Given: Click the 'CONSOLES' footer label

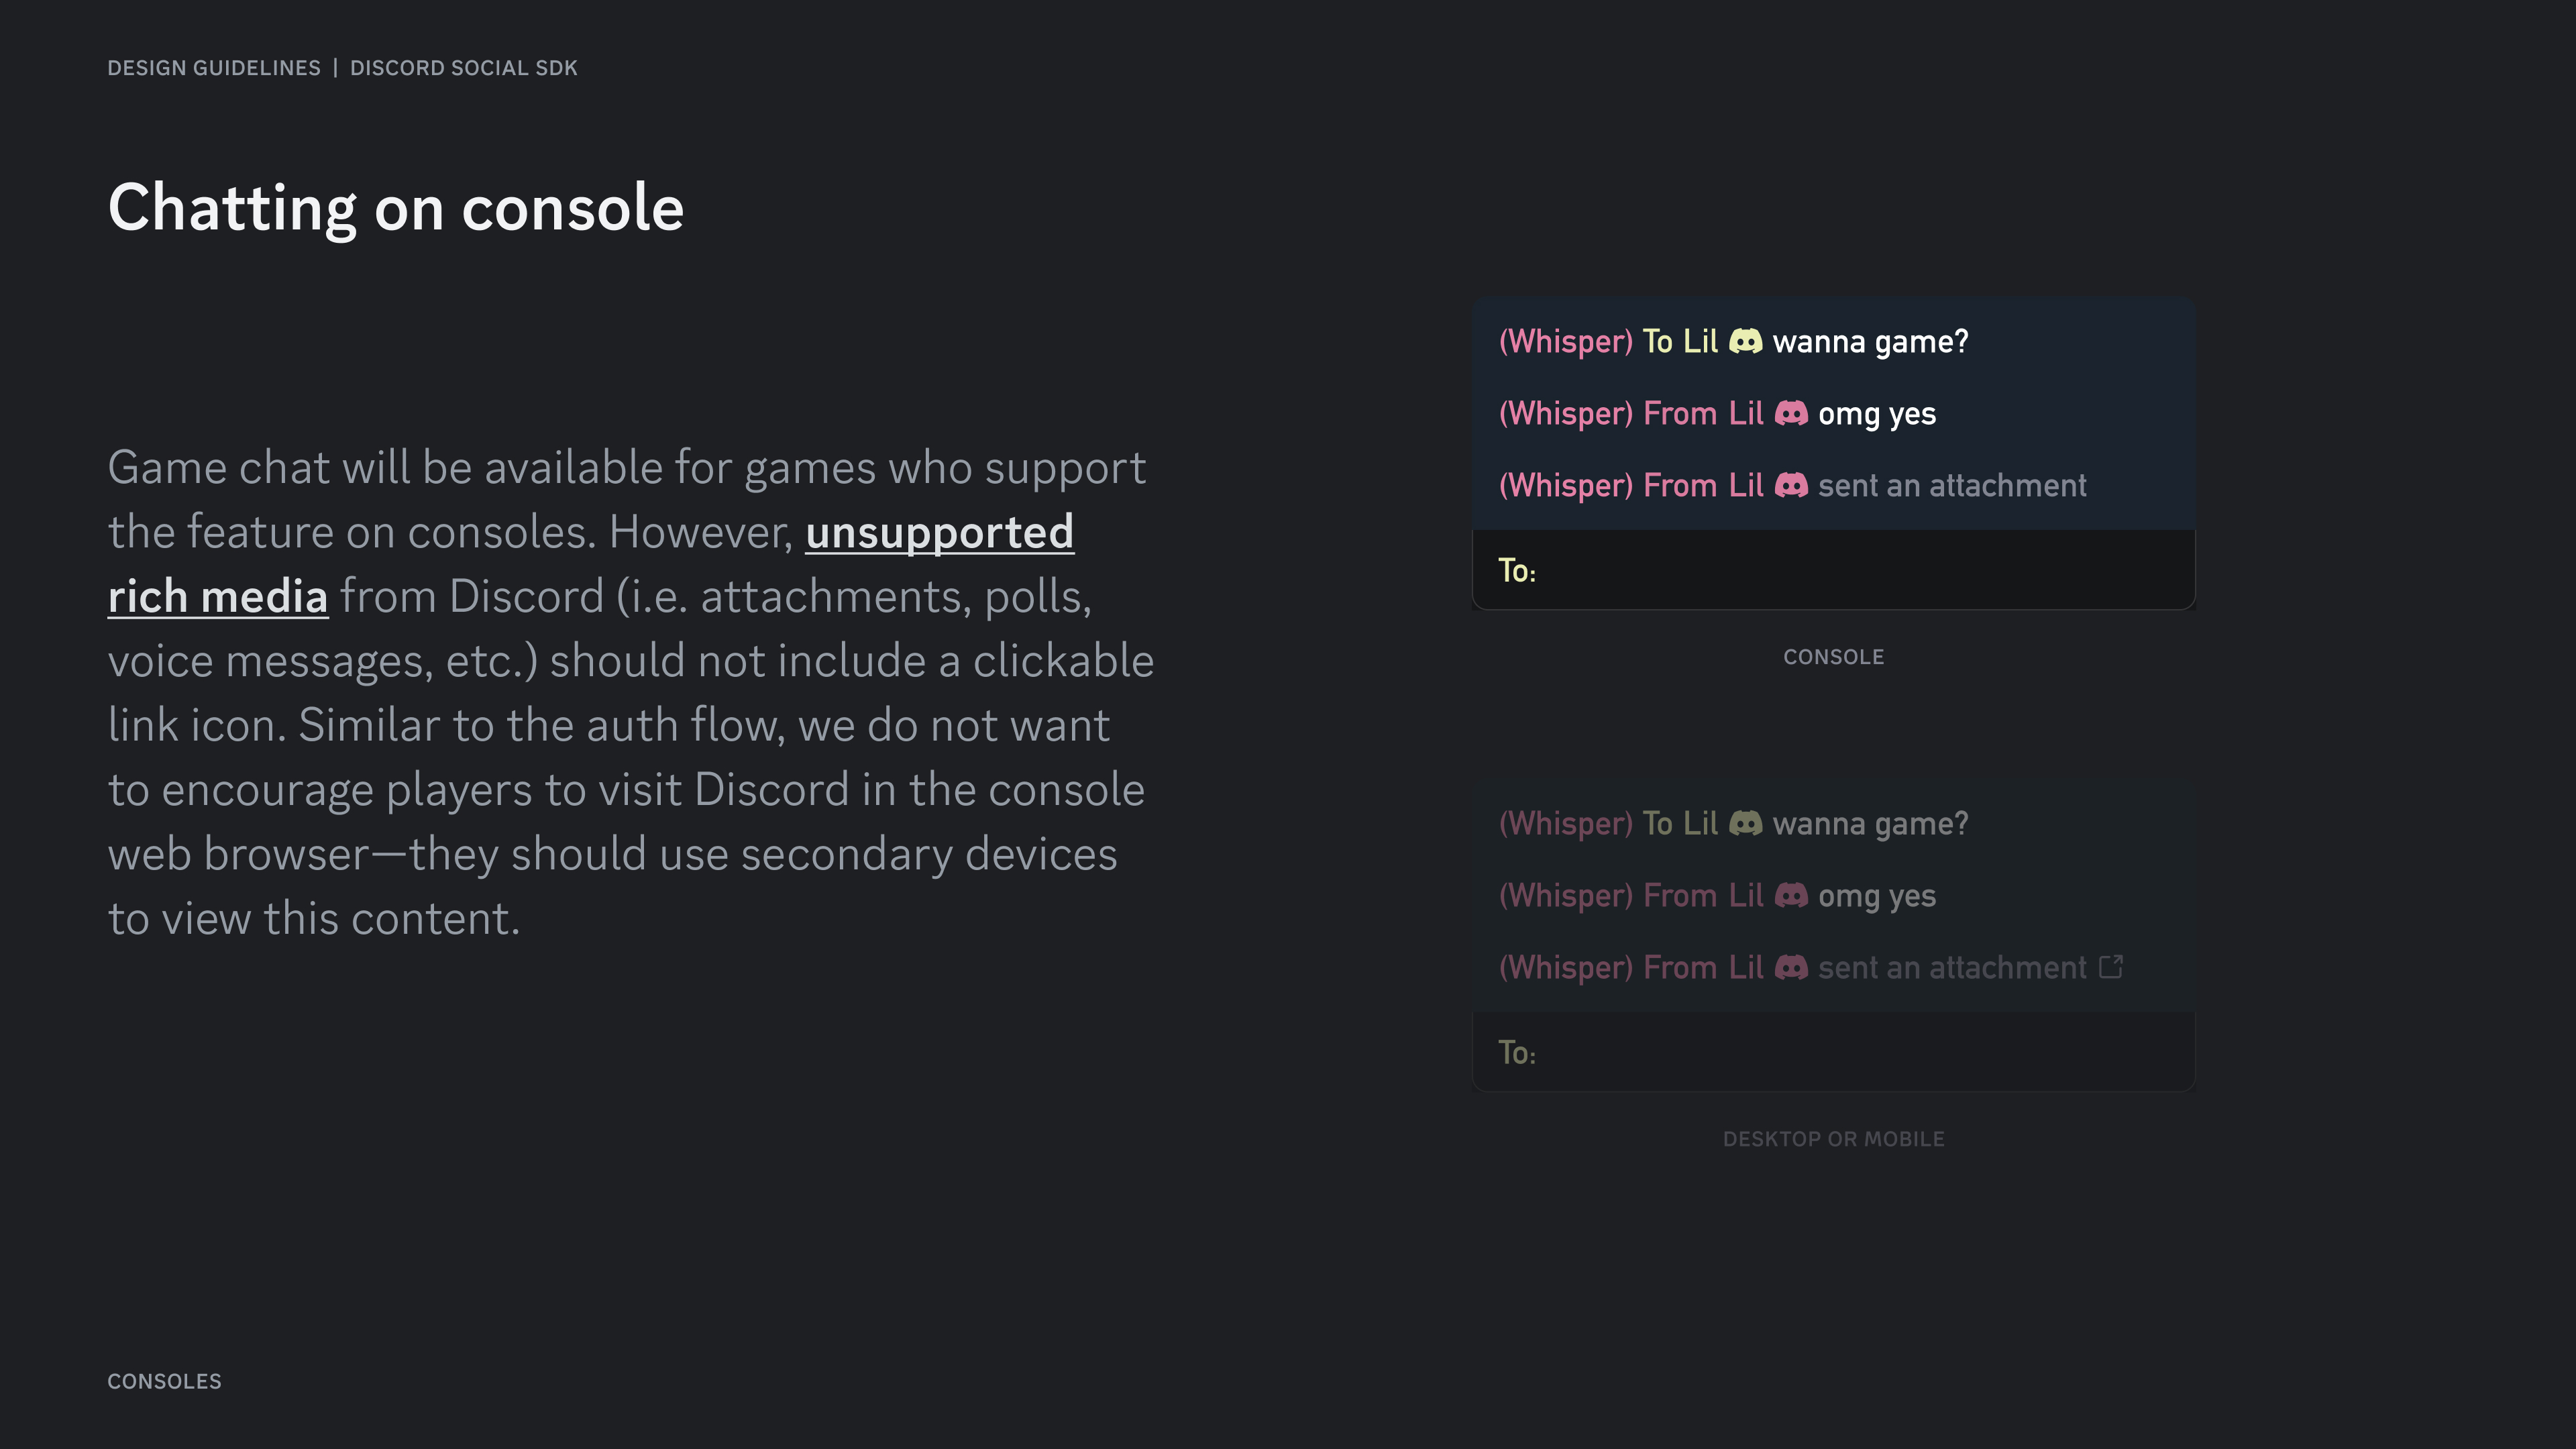Looking at the screenshot, I should 164,1381.
